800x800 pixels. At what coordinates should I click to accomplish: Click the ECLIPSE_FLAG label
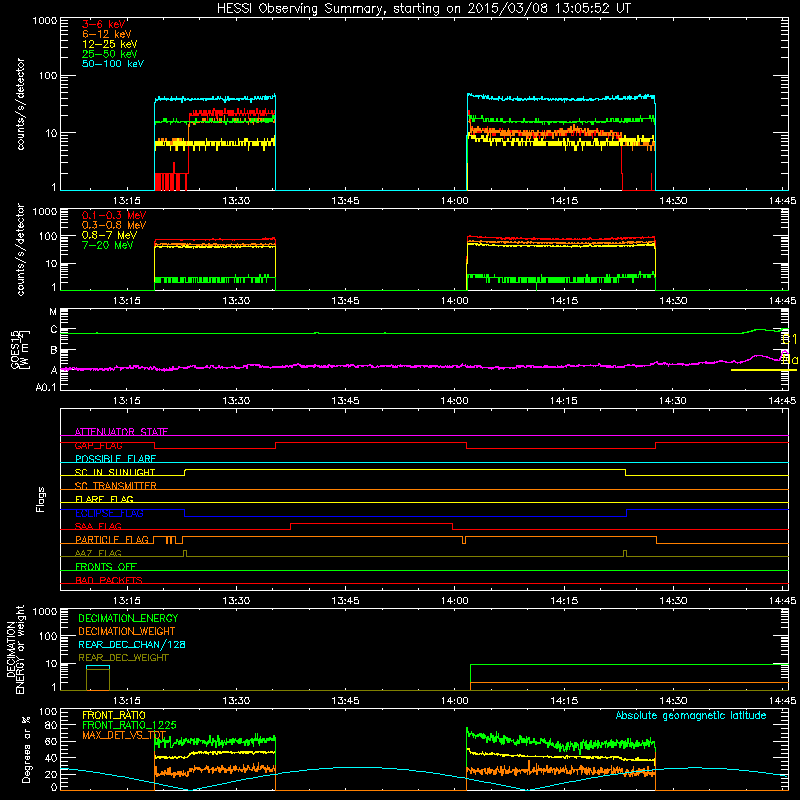pyautogui.click(x=109, y=513)
